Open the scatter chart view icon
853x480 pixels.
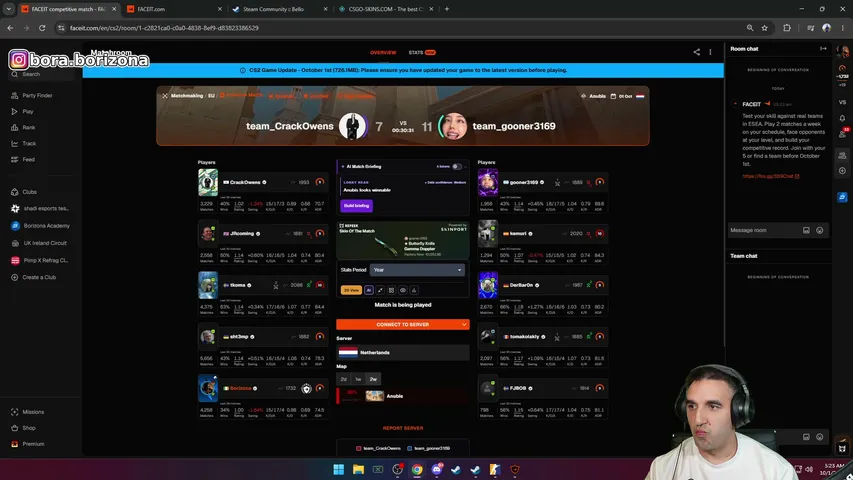pyautogui.click(x=380, y=290)
